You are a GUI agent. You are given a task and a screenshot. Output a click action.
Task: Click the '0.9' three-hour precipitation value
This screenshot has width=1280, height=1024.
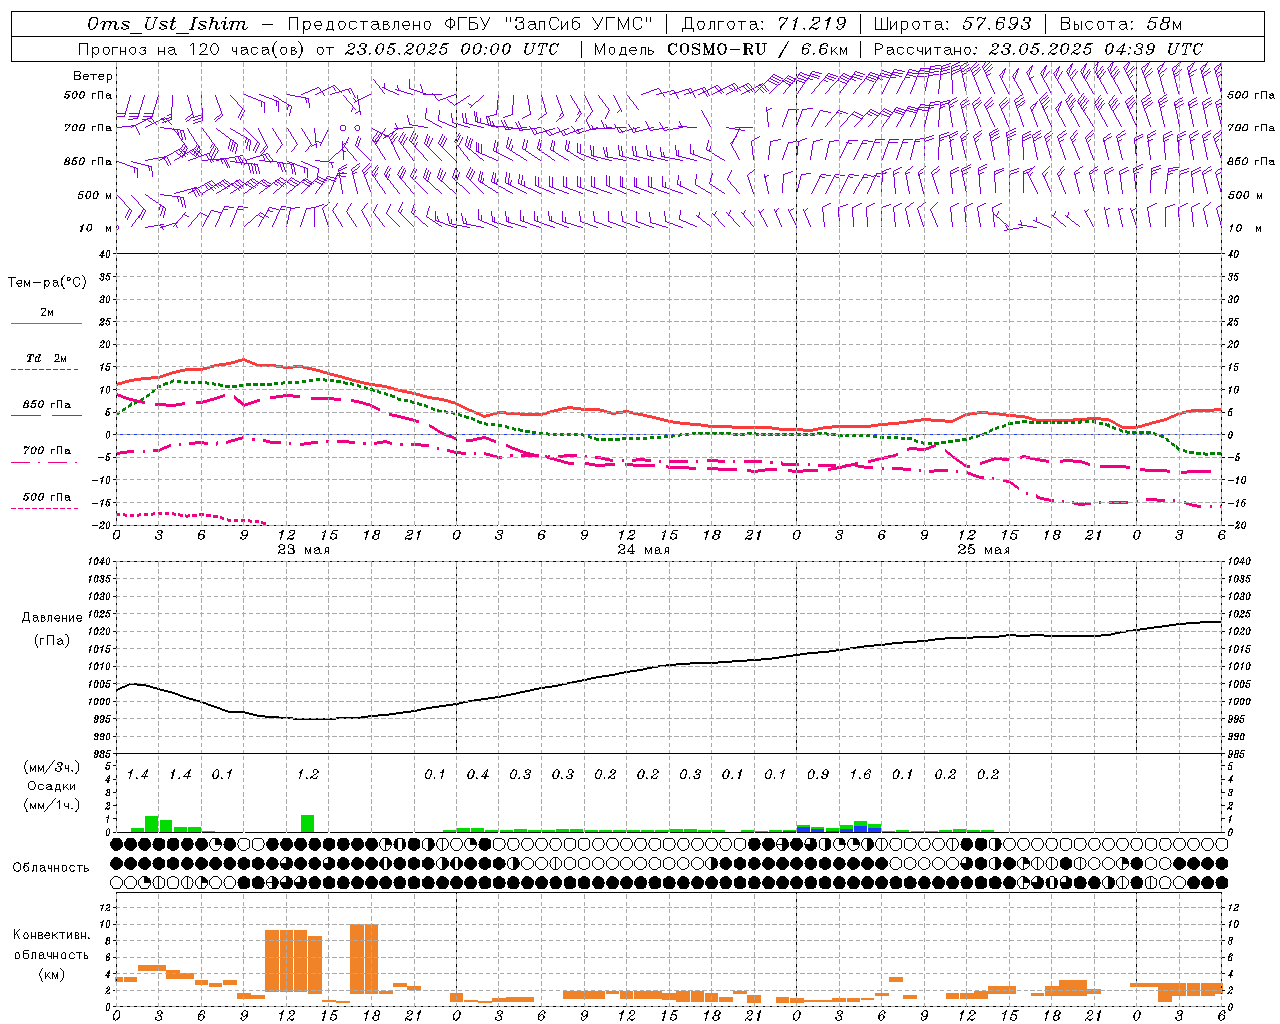coord(817,775)
